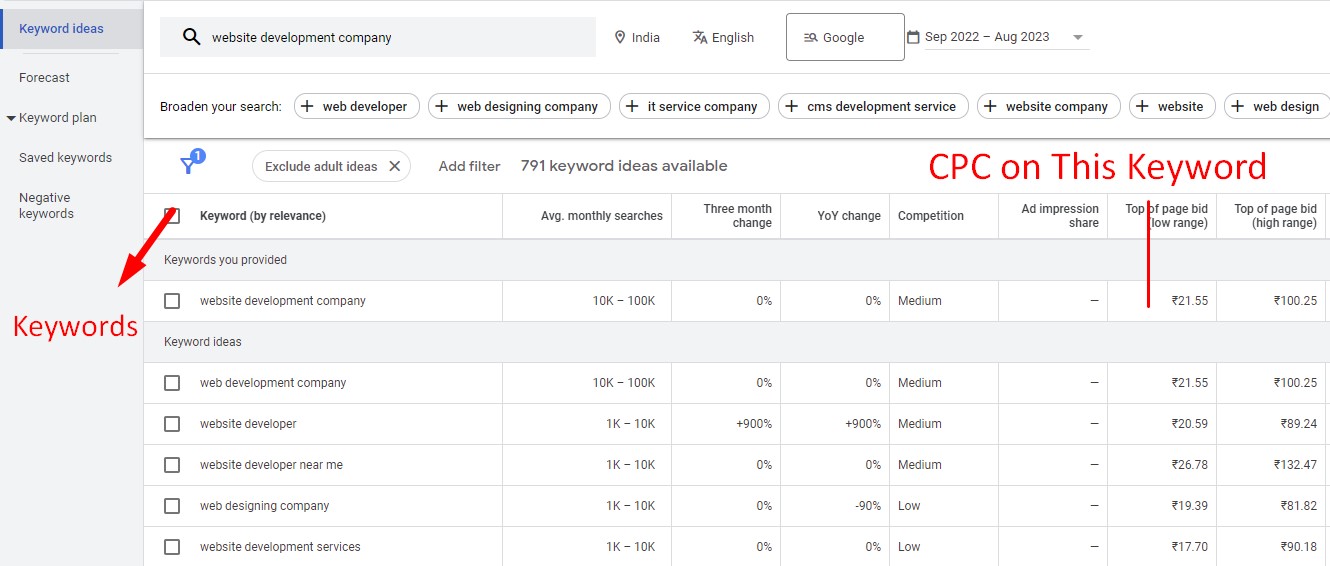Image resolution: width=1330 pixels, height=566 pixels.
Task: Open the date range dropdown arrow
Action: [x=1078, y=38]
